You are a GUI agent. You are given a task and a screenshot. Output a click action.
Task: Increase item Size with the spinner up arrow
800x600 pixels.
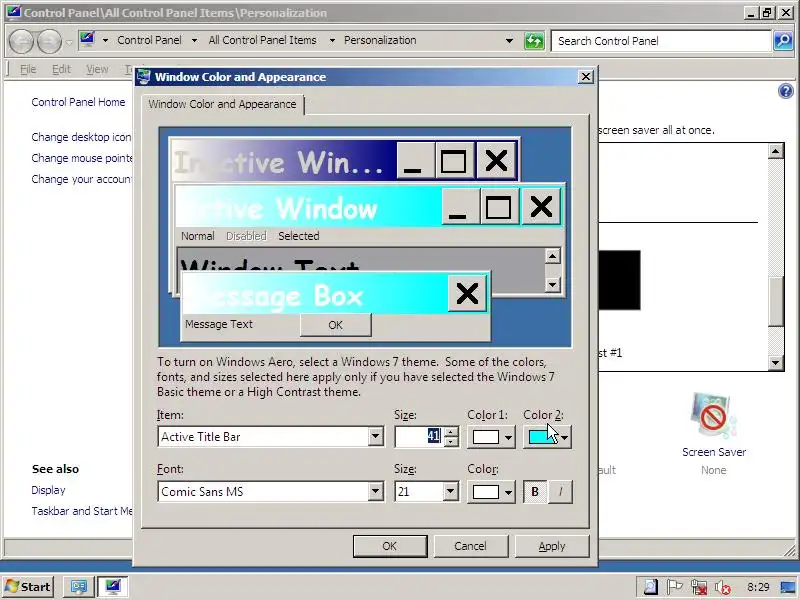tap(451, 432)
